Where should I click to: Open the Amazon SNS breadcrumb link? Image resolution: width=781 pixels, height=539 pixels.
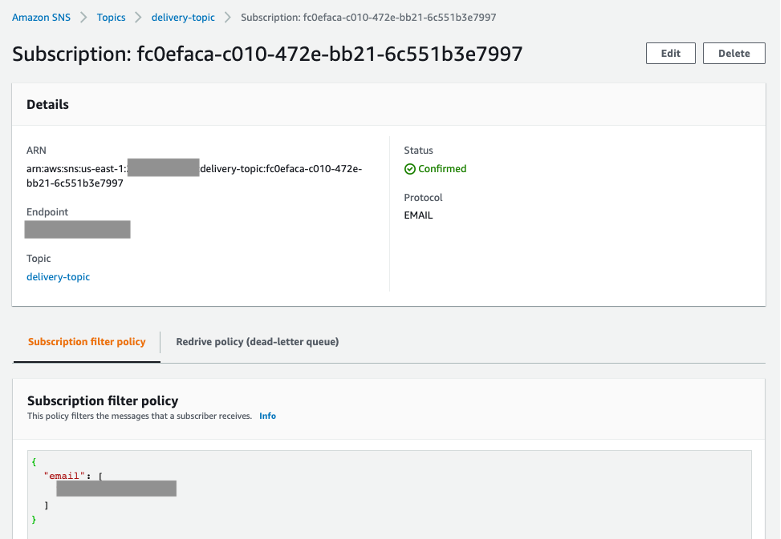(41, 17)
